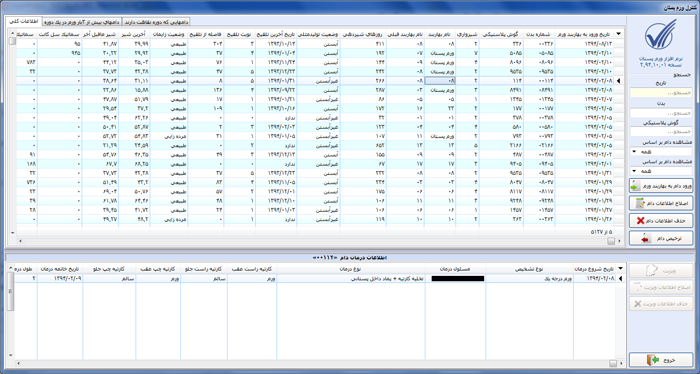Open اصلاح اطلاعات دام to edit animal info

click(x=661, y=203)
